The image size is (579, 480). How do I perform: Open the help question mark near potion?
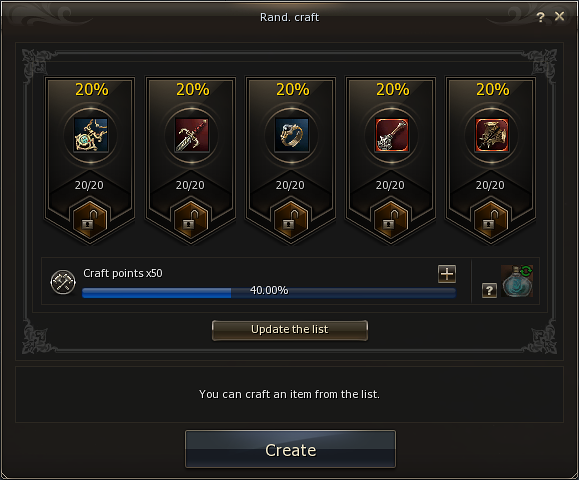[489, 290]
